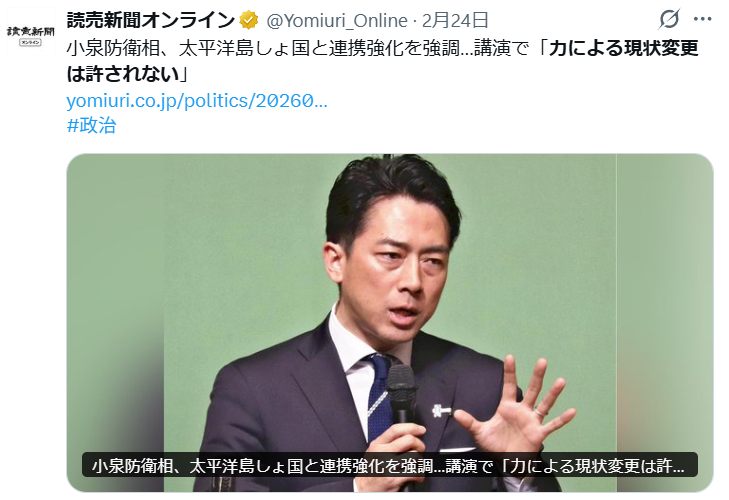This screenshot has height=500, width=729.
Task: Open the yomiuri.co.jp/politics article link
Action: (x=197, y=100)
